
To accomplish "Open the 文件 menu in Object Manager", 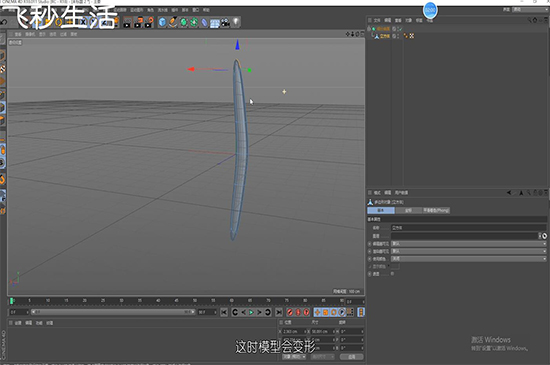I will (x=377, y=20).
